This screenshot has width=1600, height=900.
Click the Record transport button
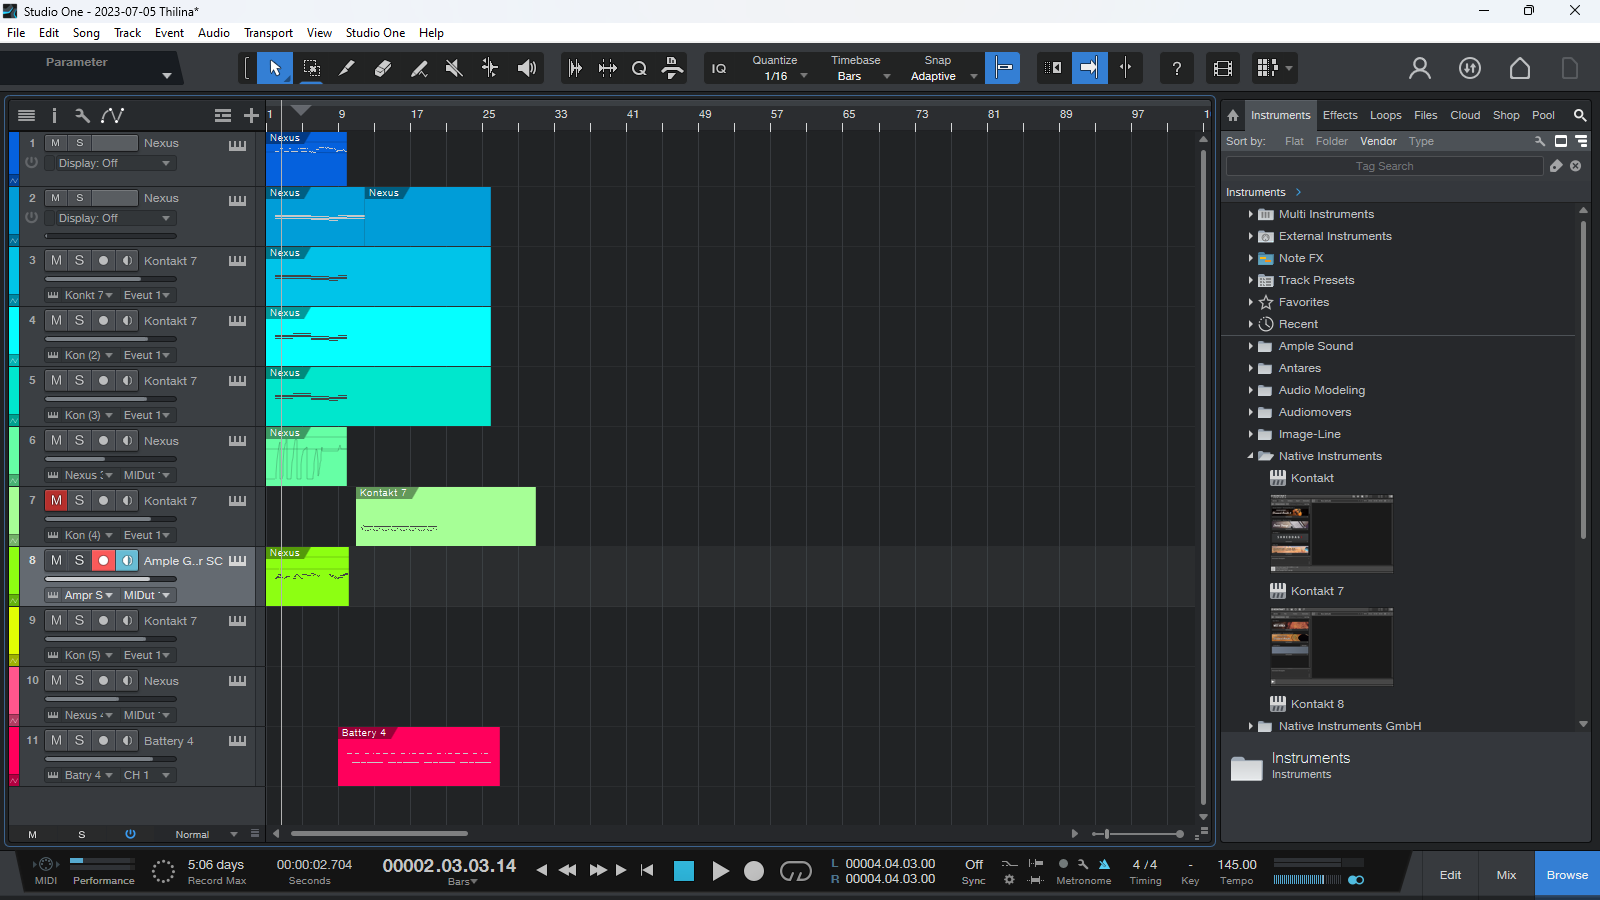tap(754, 871)
